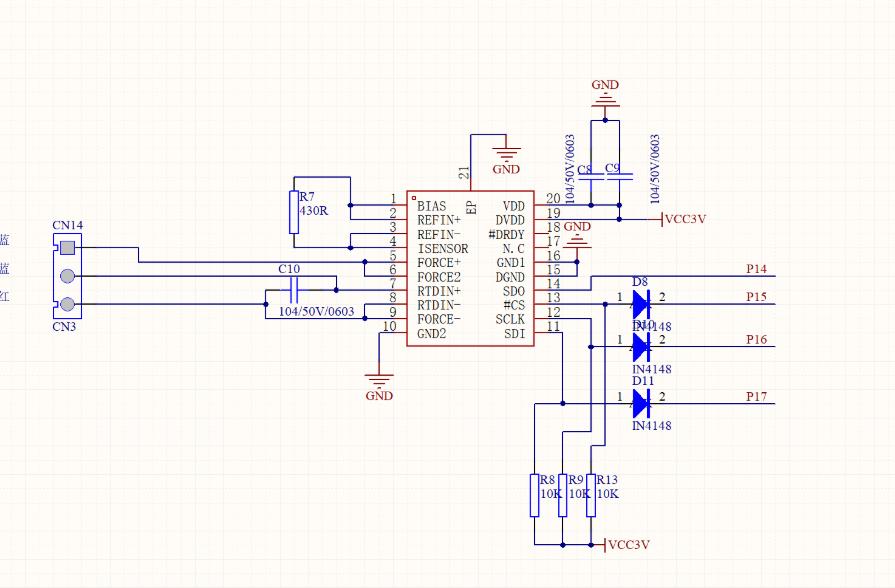Select the D8 diode symbol

click(641, 304)
